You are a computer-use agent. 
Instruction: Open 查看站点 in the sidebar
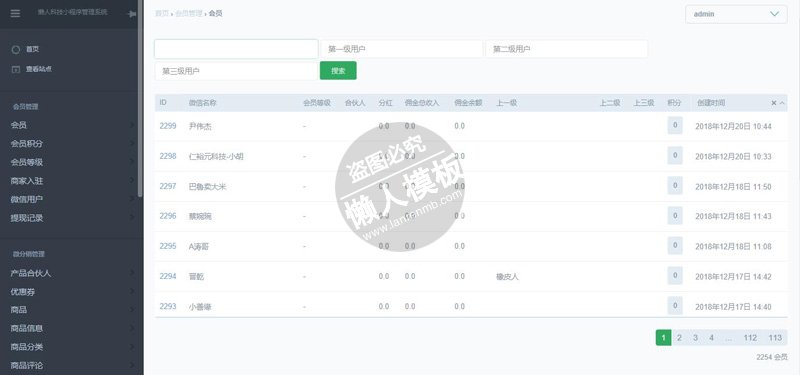(x=39, y=69)
